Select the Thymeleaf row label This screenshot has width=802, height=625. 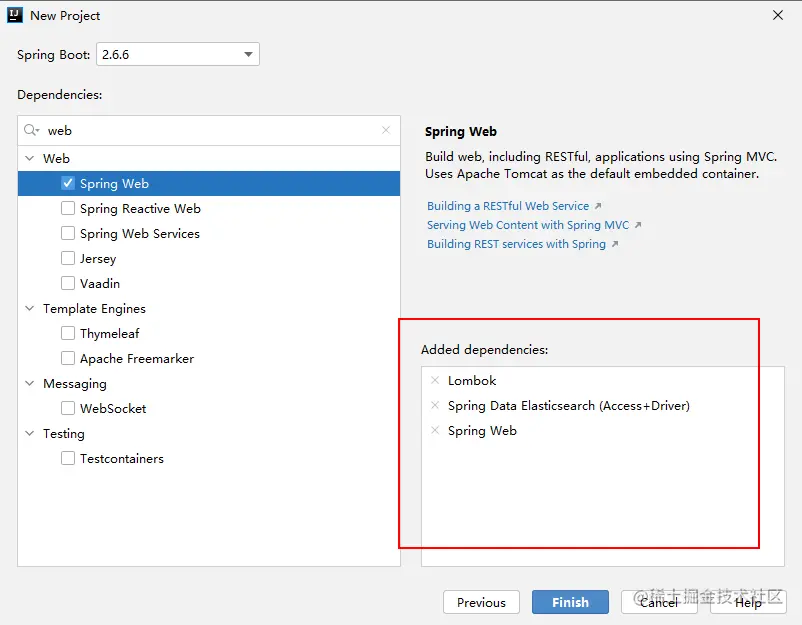pyautogui.click(x=109, y=333)
